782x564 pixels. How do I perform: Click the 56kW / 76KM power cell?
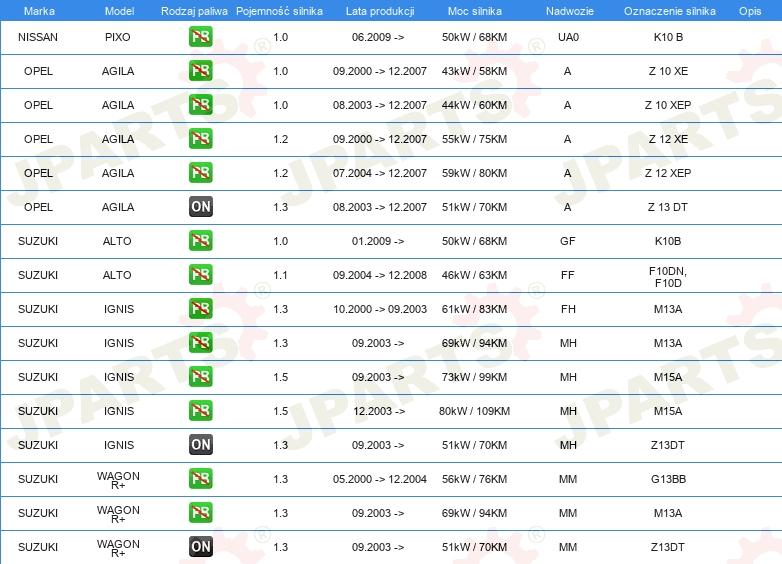pos(474,478)
